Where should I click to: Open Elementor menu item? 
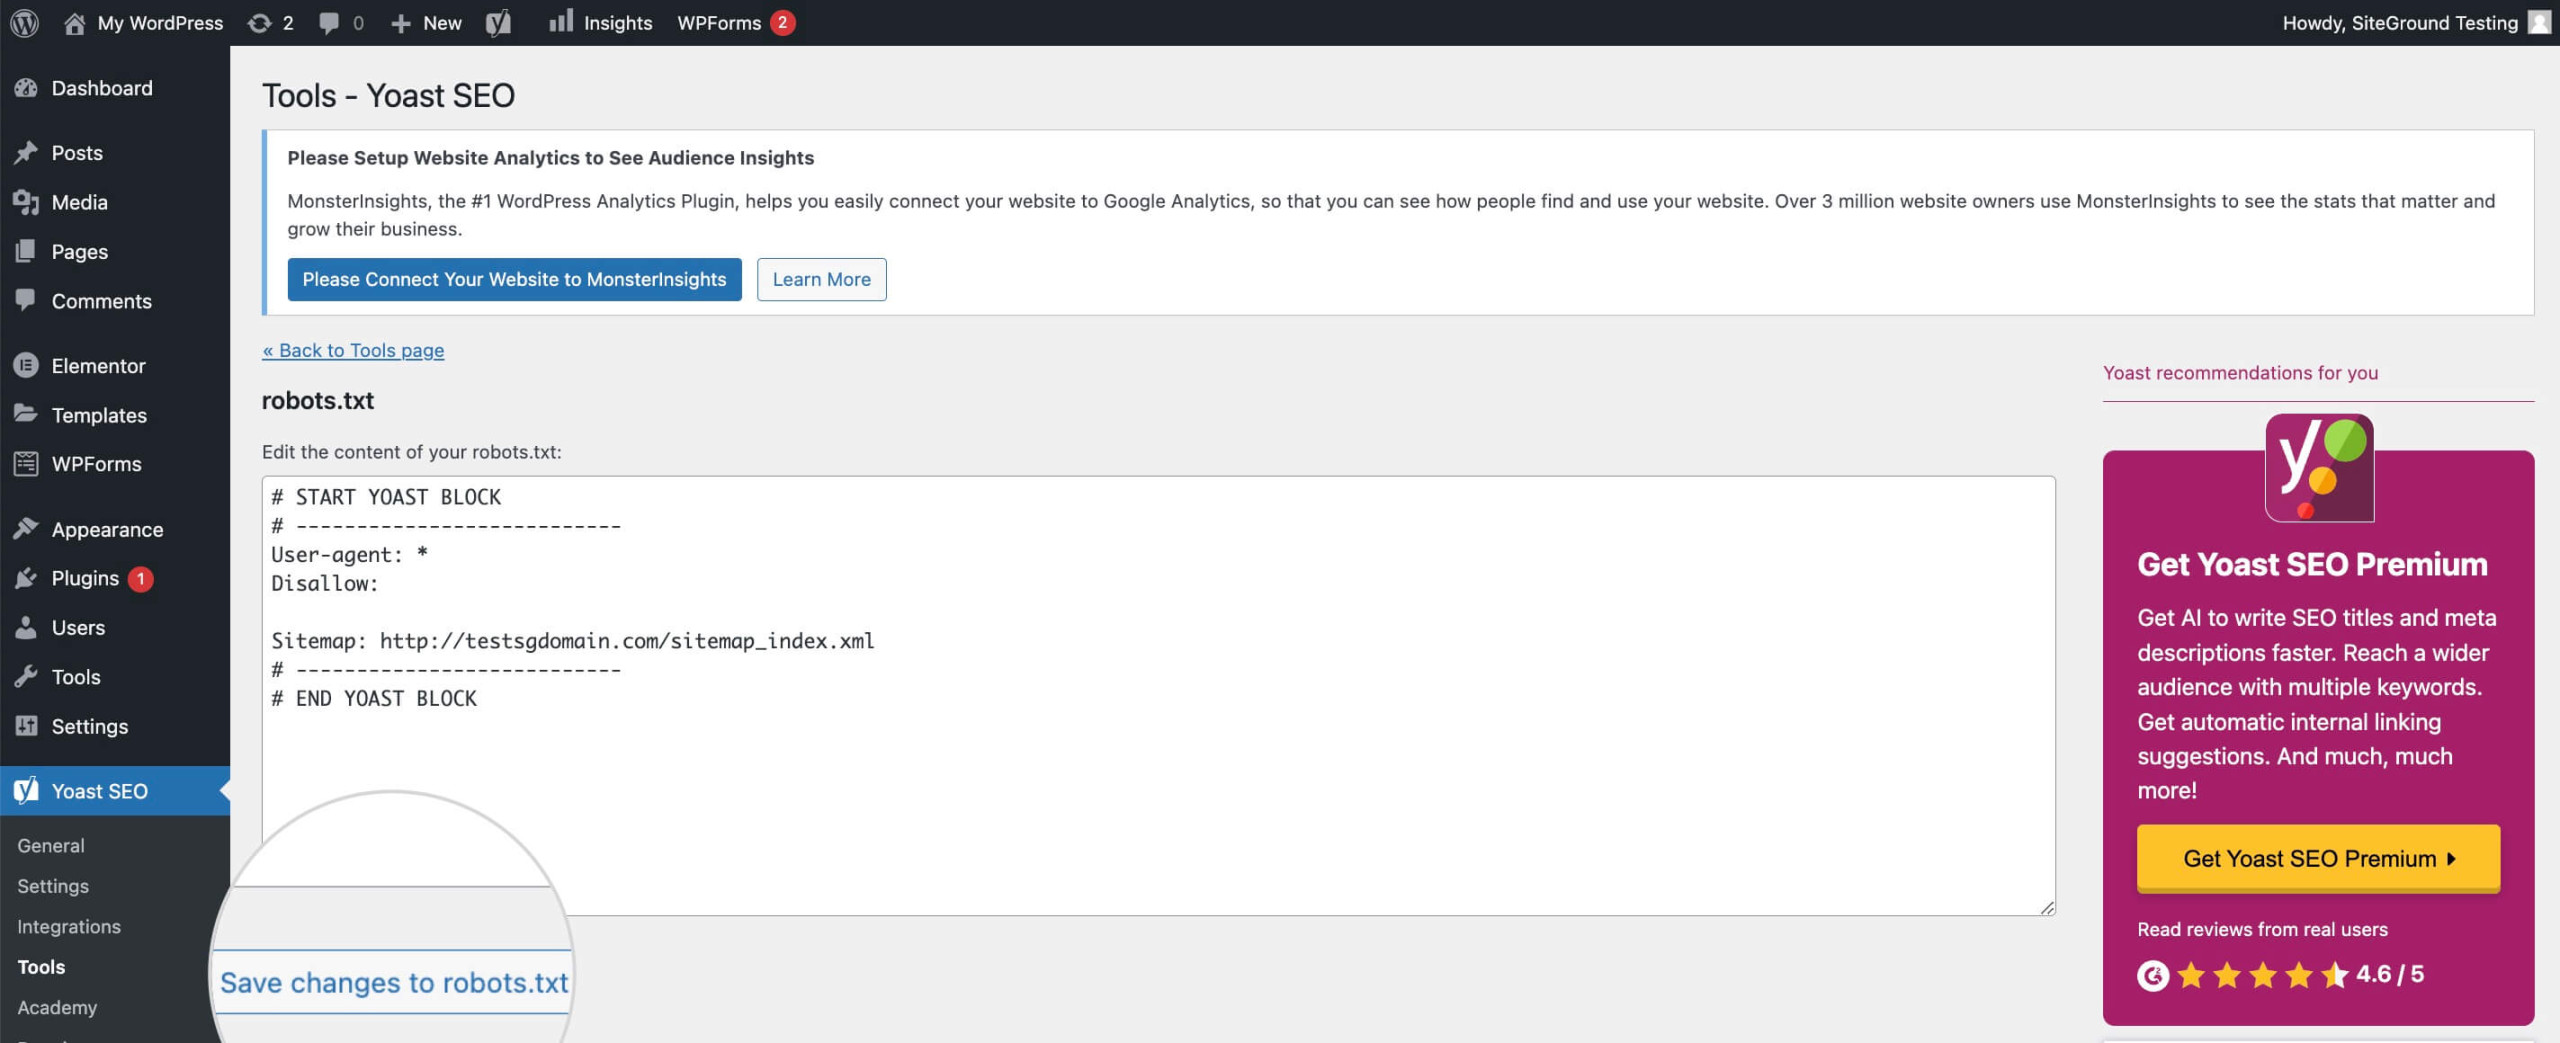[115, 365]
